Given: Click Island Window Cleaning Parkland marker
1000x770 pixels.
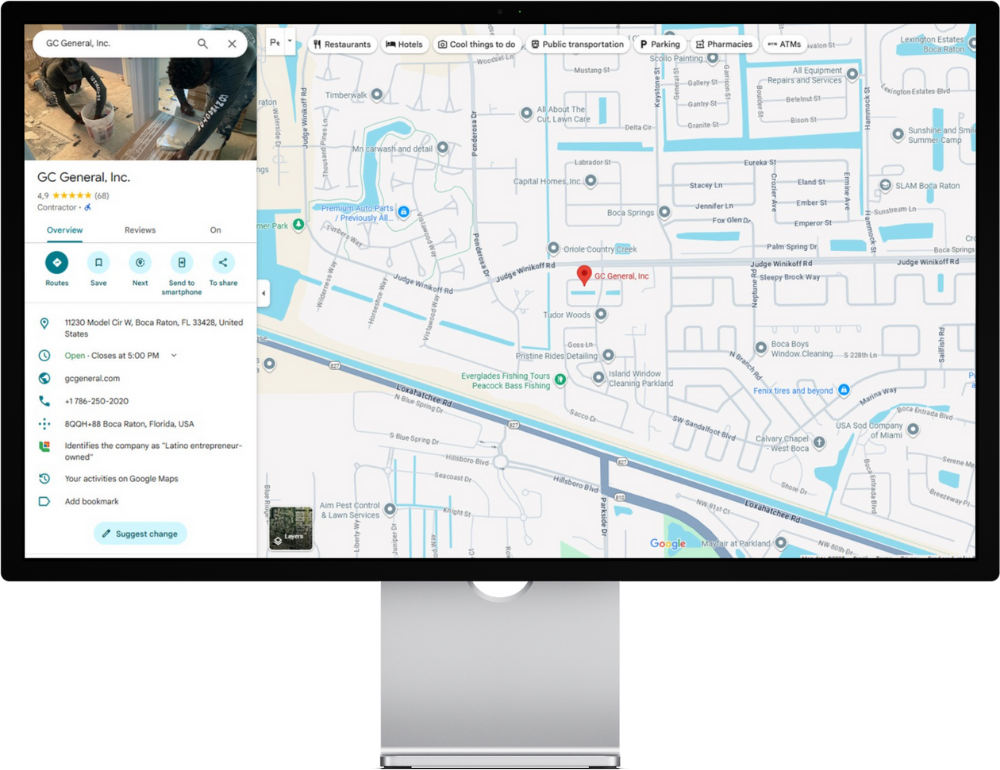Looking at the screenshot, I should [598, 378].
